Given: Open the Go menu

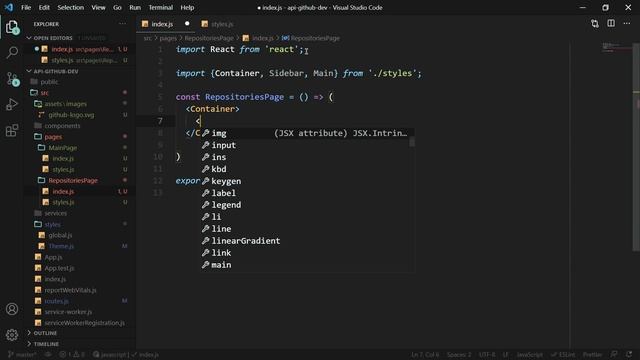Looking at the screenshot, I should pyautogui.click(x=117, y=7).
